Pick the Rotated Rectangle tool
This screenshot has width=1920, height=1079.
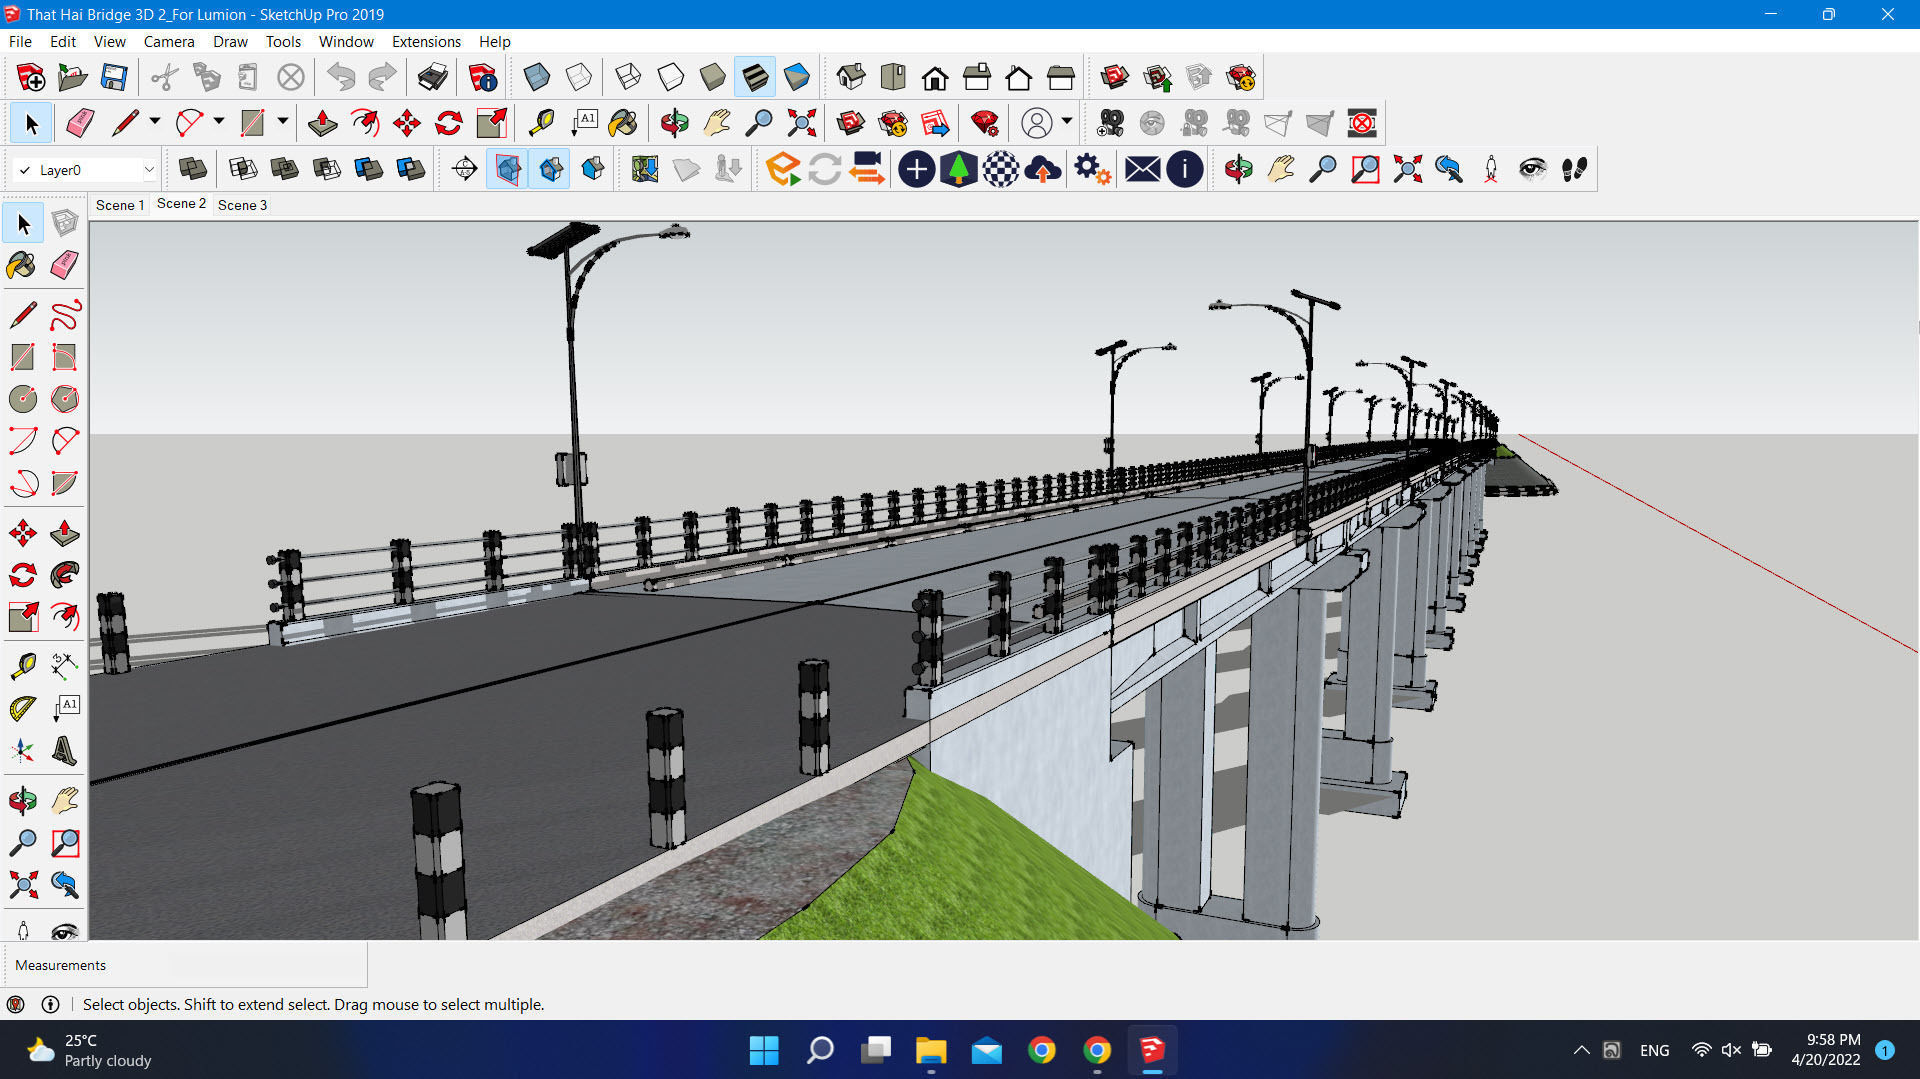pyautogui.click(x=64, y=357)
